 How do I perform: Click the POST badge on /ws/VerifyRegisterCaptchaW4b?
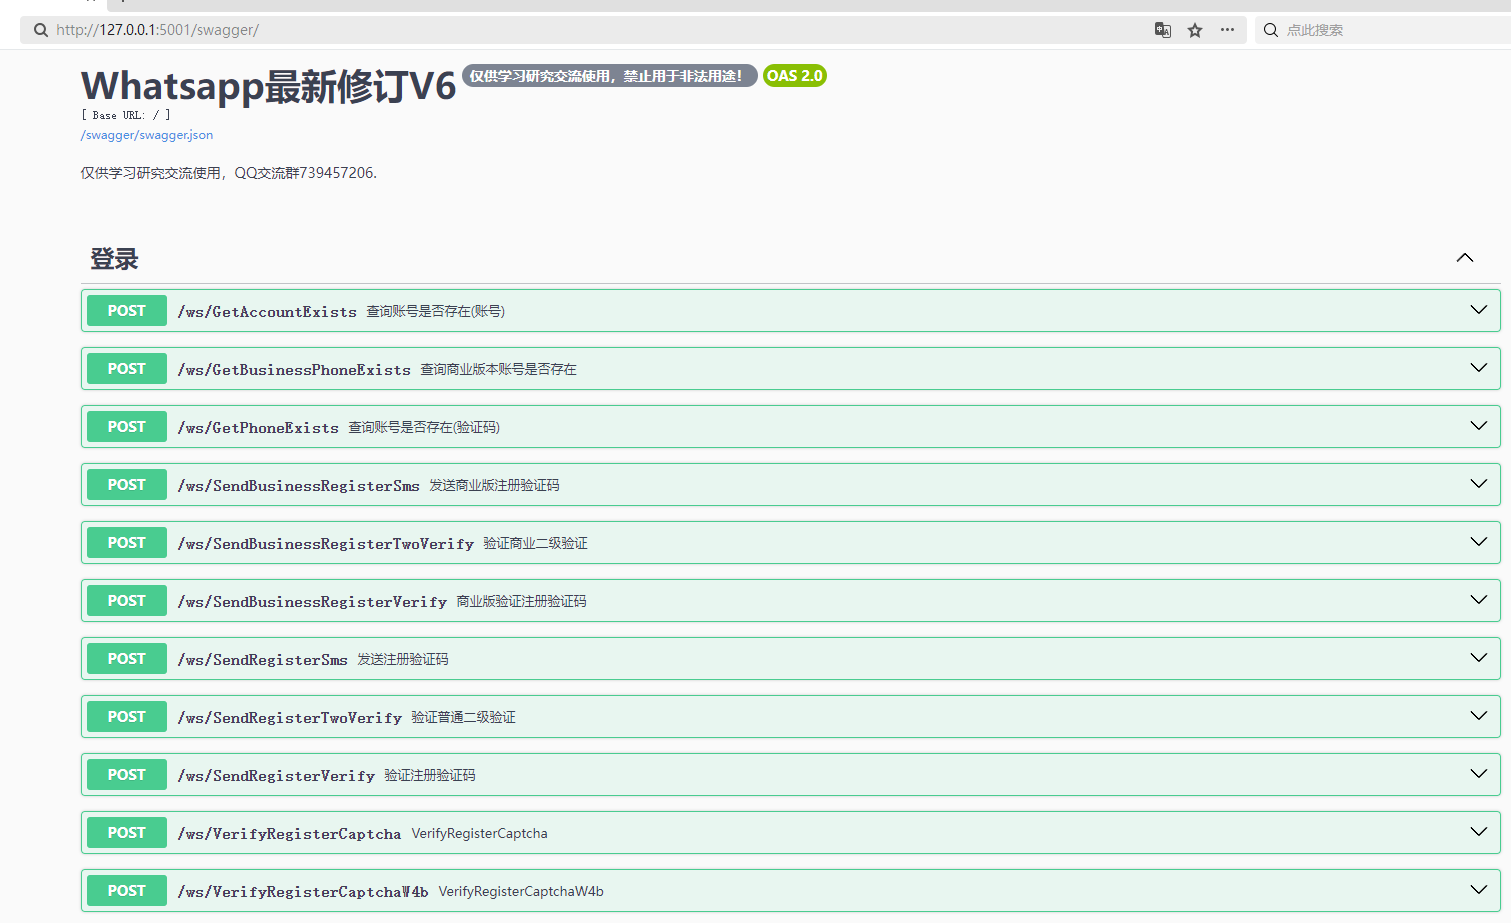point(126,890)
